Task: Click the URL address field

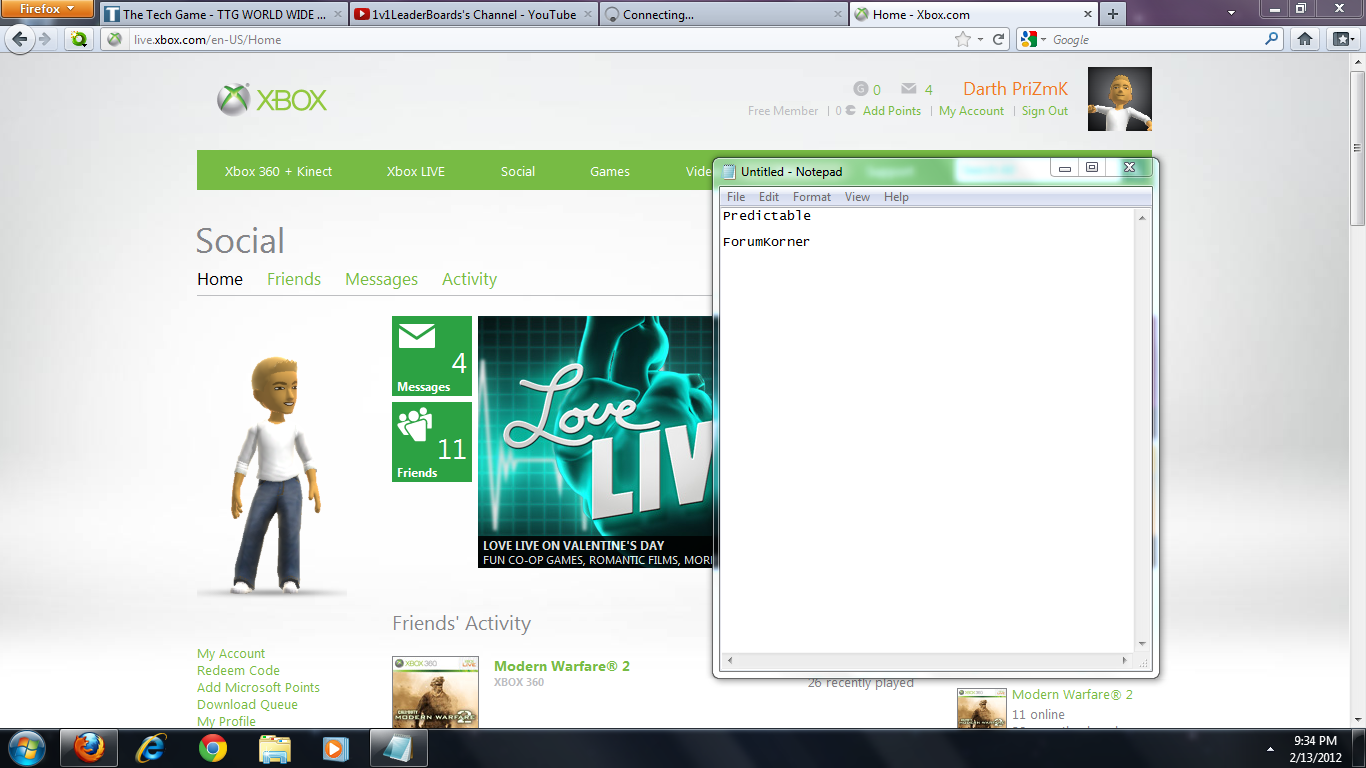Action: [x=540, y=40]
